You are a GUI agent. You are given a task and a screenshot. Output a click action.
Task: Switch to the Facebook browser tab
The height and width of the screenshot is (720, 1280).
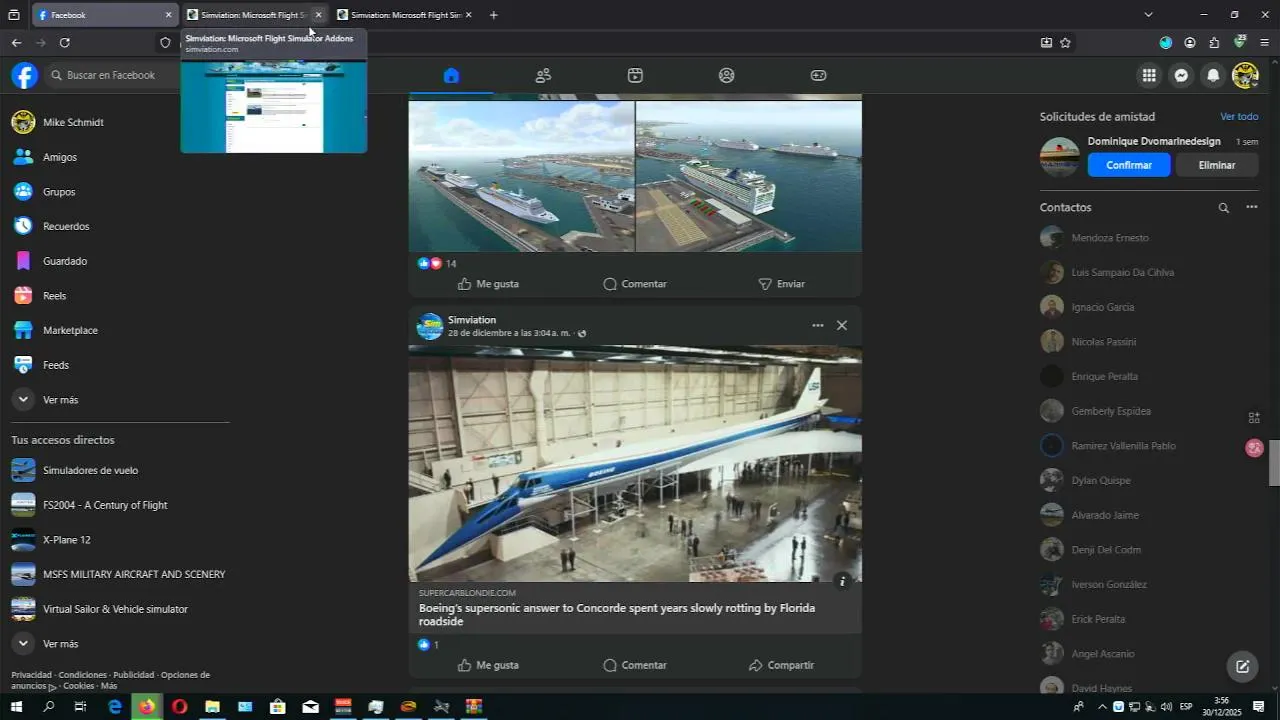click(103, 15)
